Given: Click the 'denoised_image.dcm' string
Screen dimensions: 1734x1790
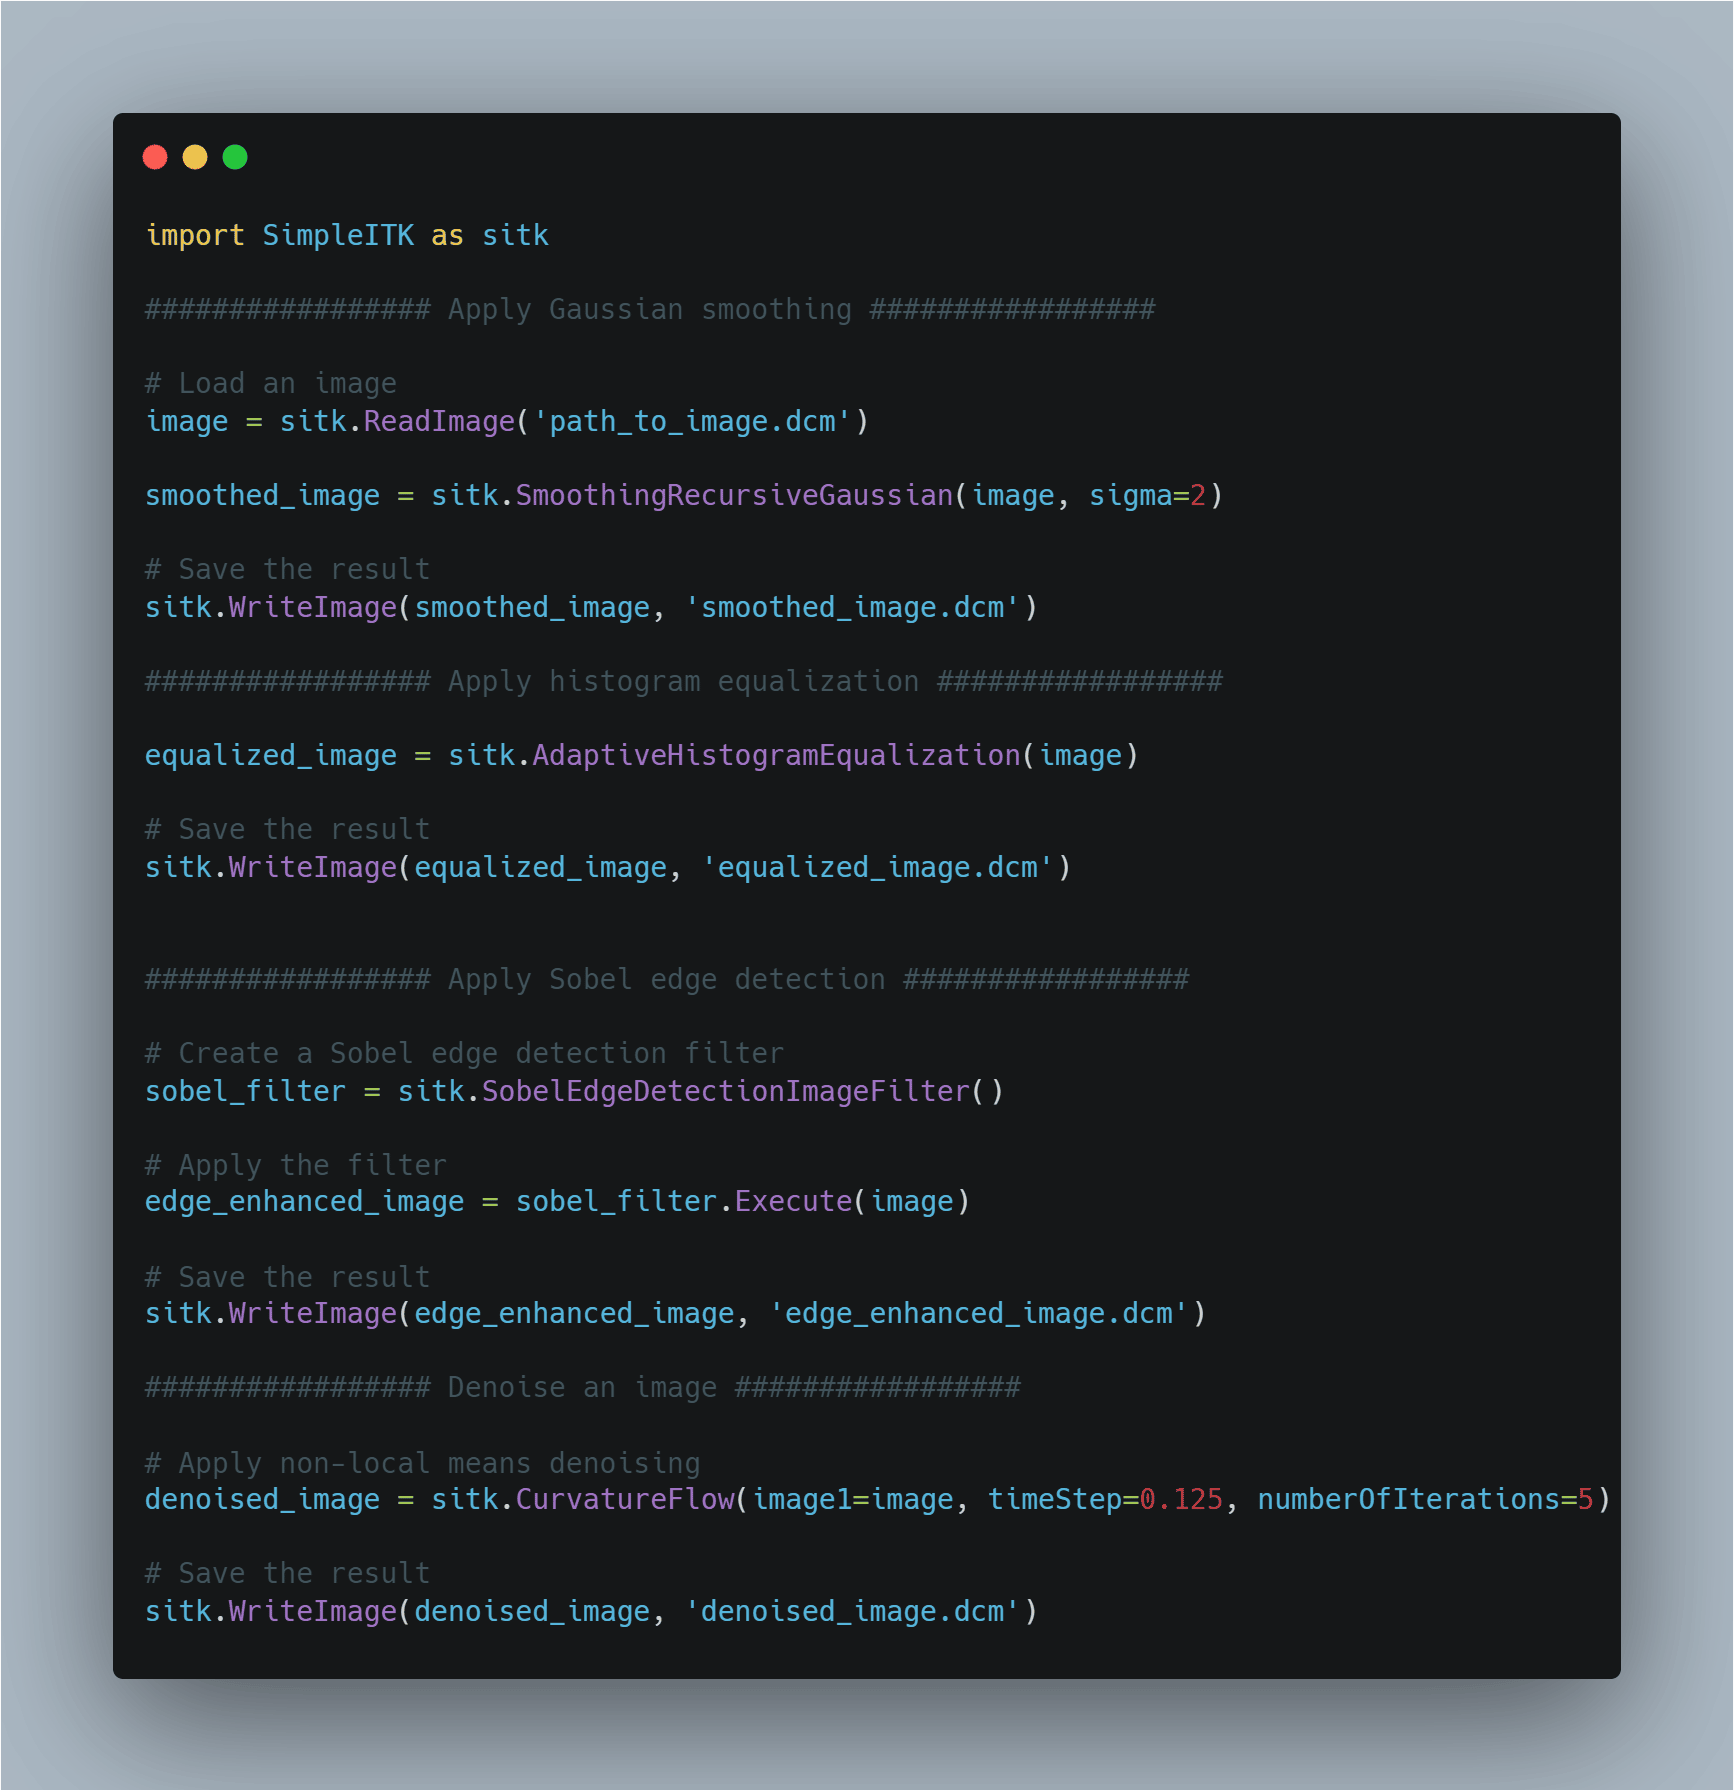Looking at the screenshot, I should (852, 1612).
